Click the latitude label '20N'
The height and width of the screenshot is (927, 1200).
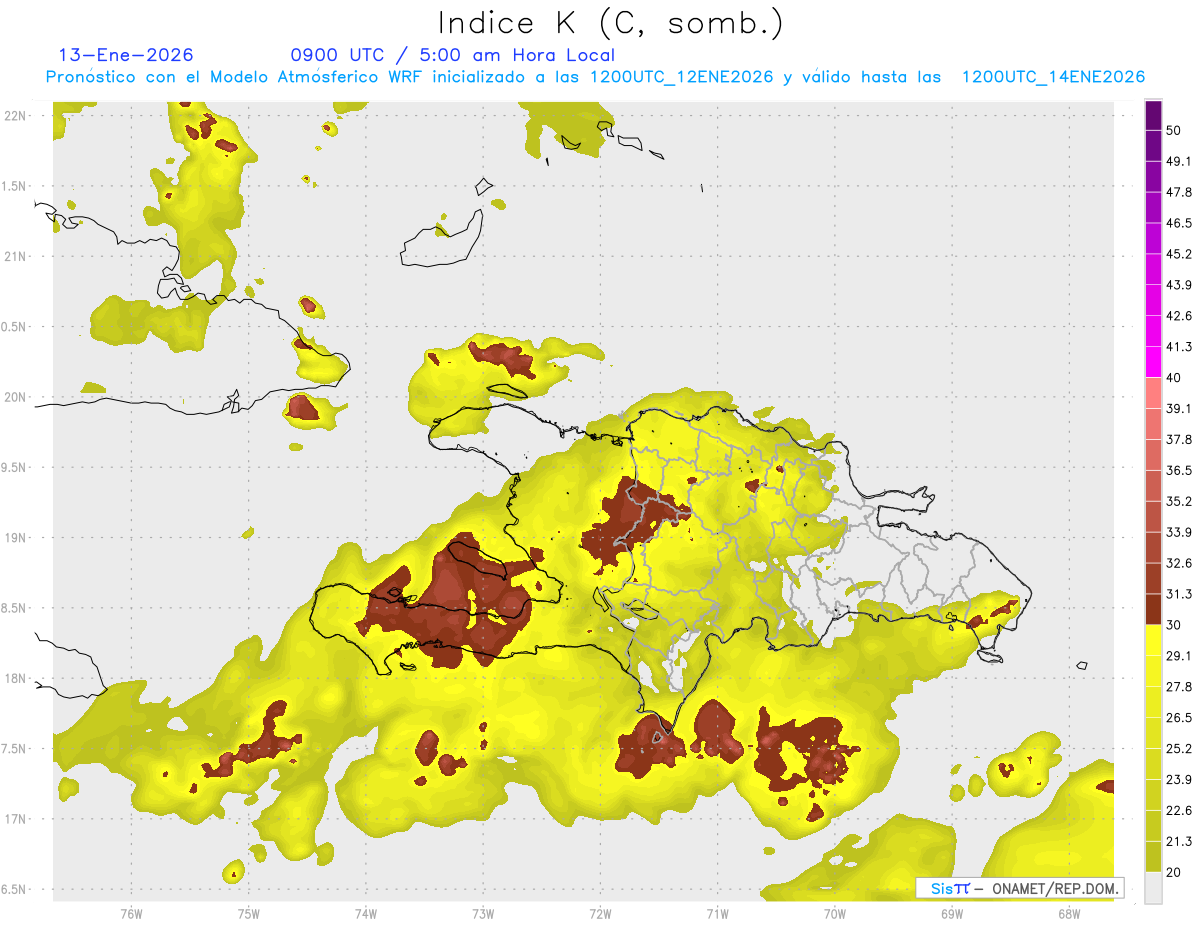[x=15, y=397]
